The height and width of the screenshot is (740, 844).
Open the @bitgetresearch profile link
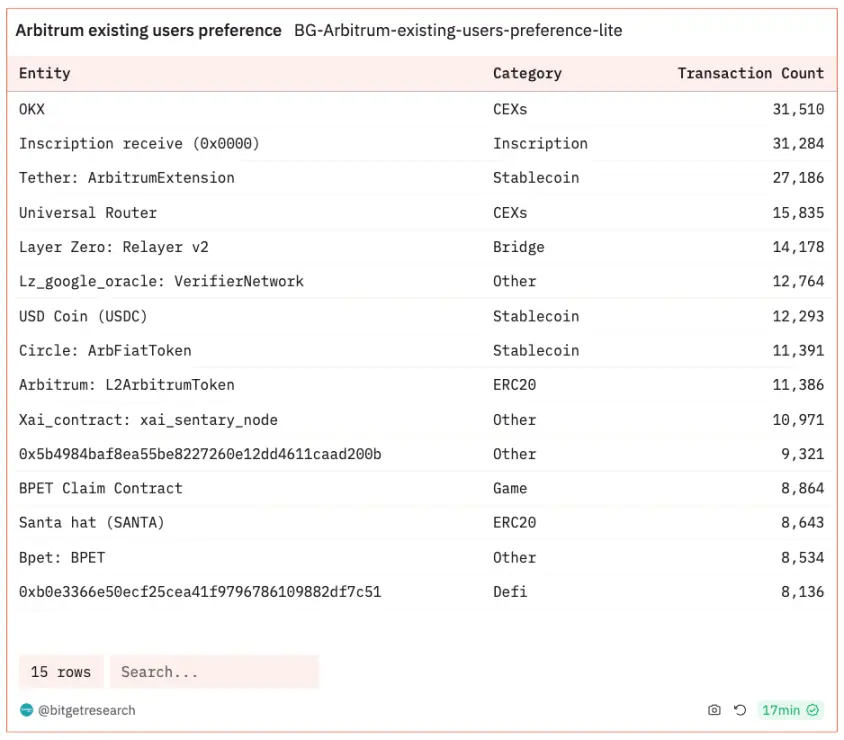click(86, 710)
